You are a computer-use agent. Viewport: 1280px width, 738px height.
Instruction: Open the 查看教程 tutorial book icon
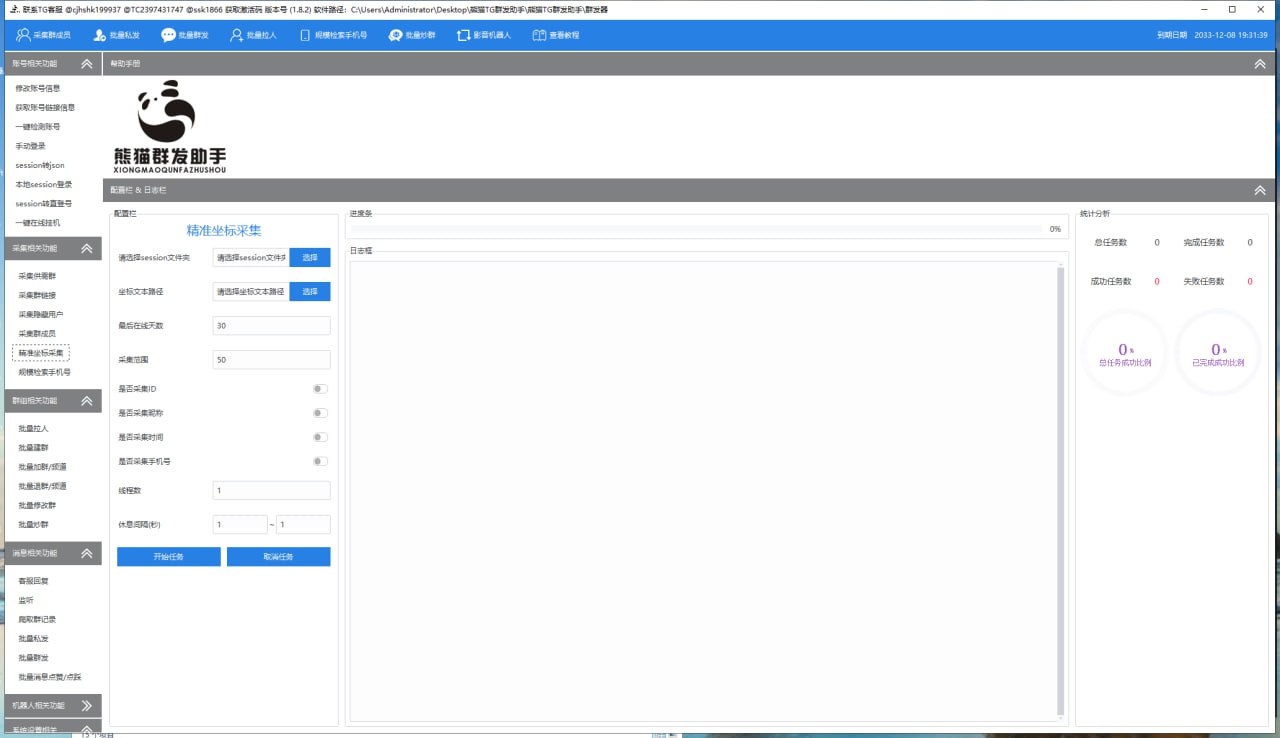point(539,35)
